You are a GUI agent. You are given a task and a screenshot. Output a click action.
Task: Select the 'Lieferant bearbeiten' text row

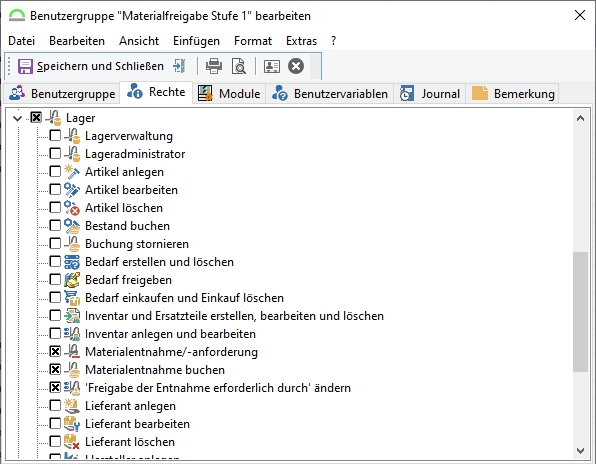coord(137,424)
